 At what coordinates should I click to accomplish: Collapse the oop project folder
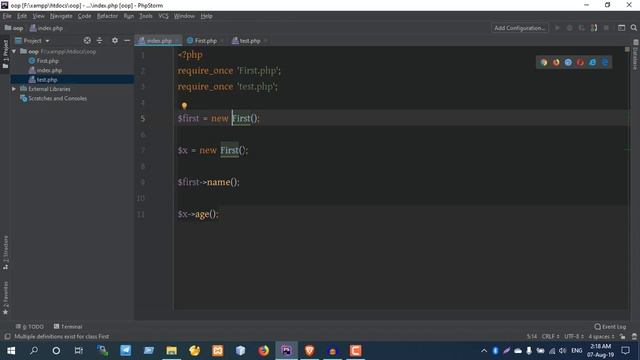pos(14,51)
